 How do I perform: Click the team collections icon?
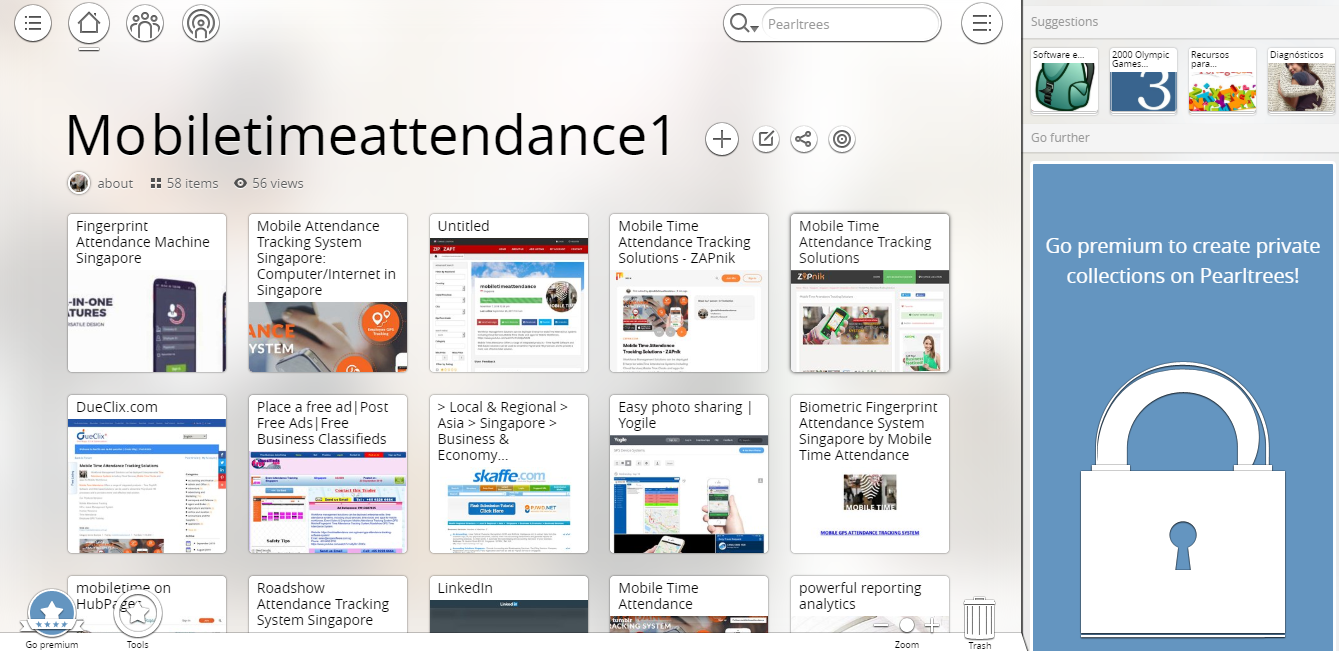pos(144,23)
